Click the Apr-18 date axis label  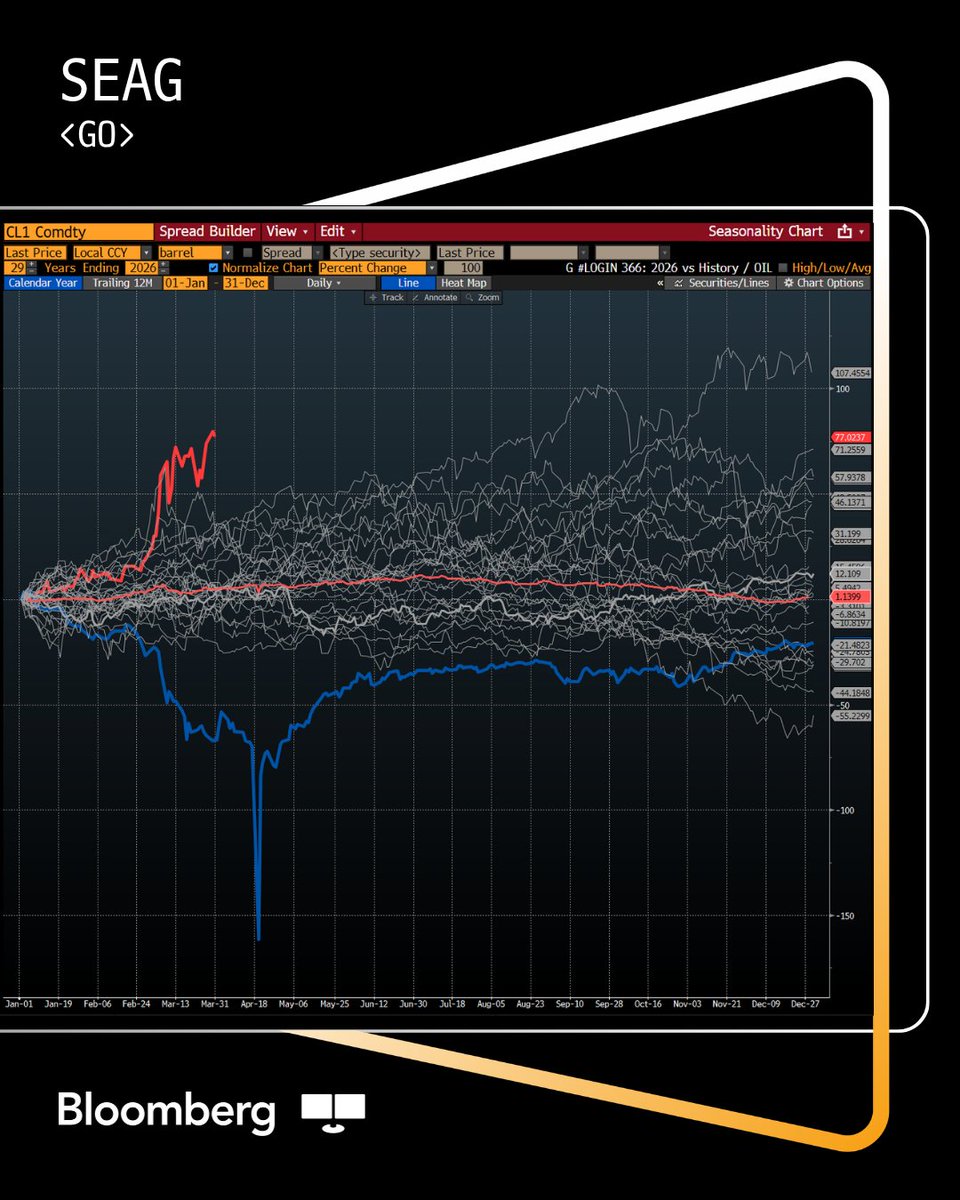pos(255,1002)
